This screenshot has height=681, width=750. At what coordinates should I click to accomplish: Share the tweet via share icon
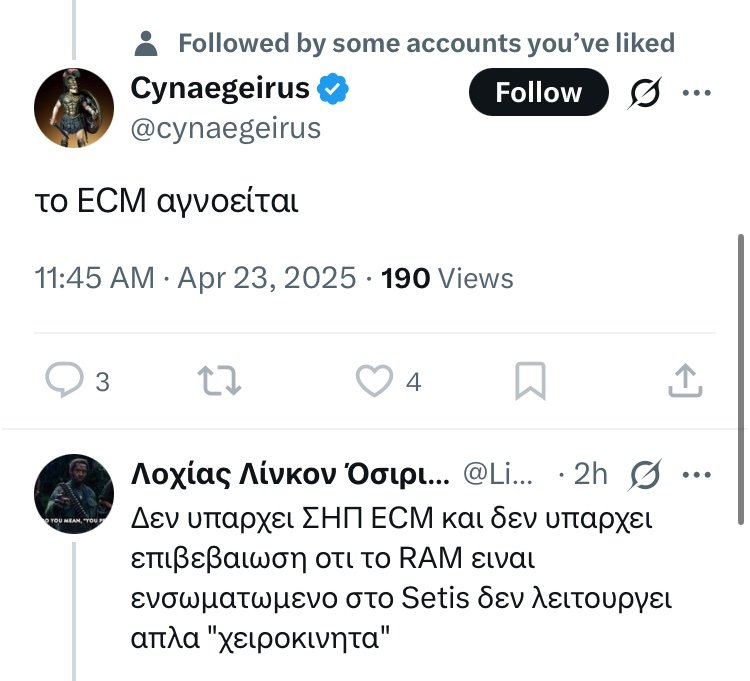point(683,381)
